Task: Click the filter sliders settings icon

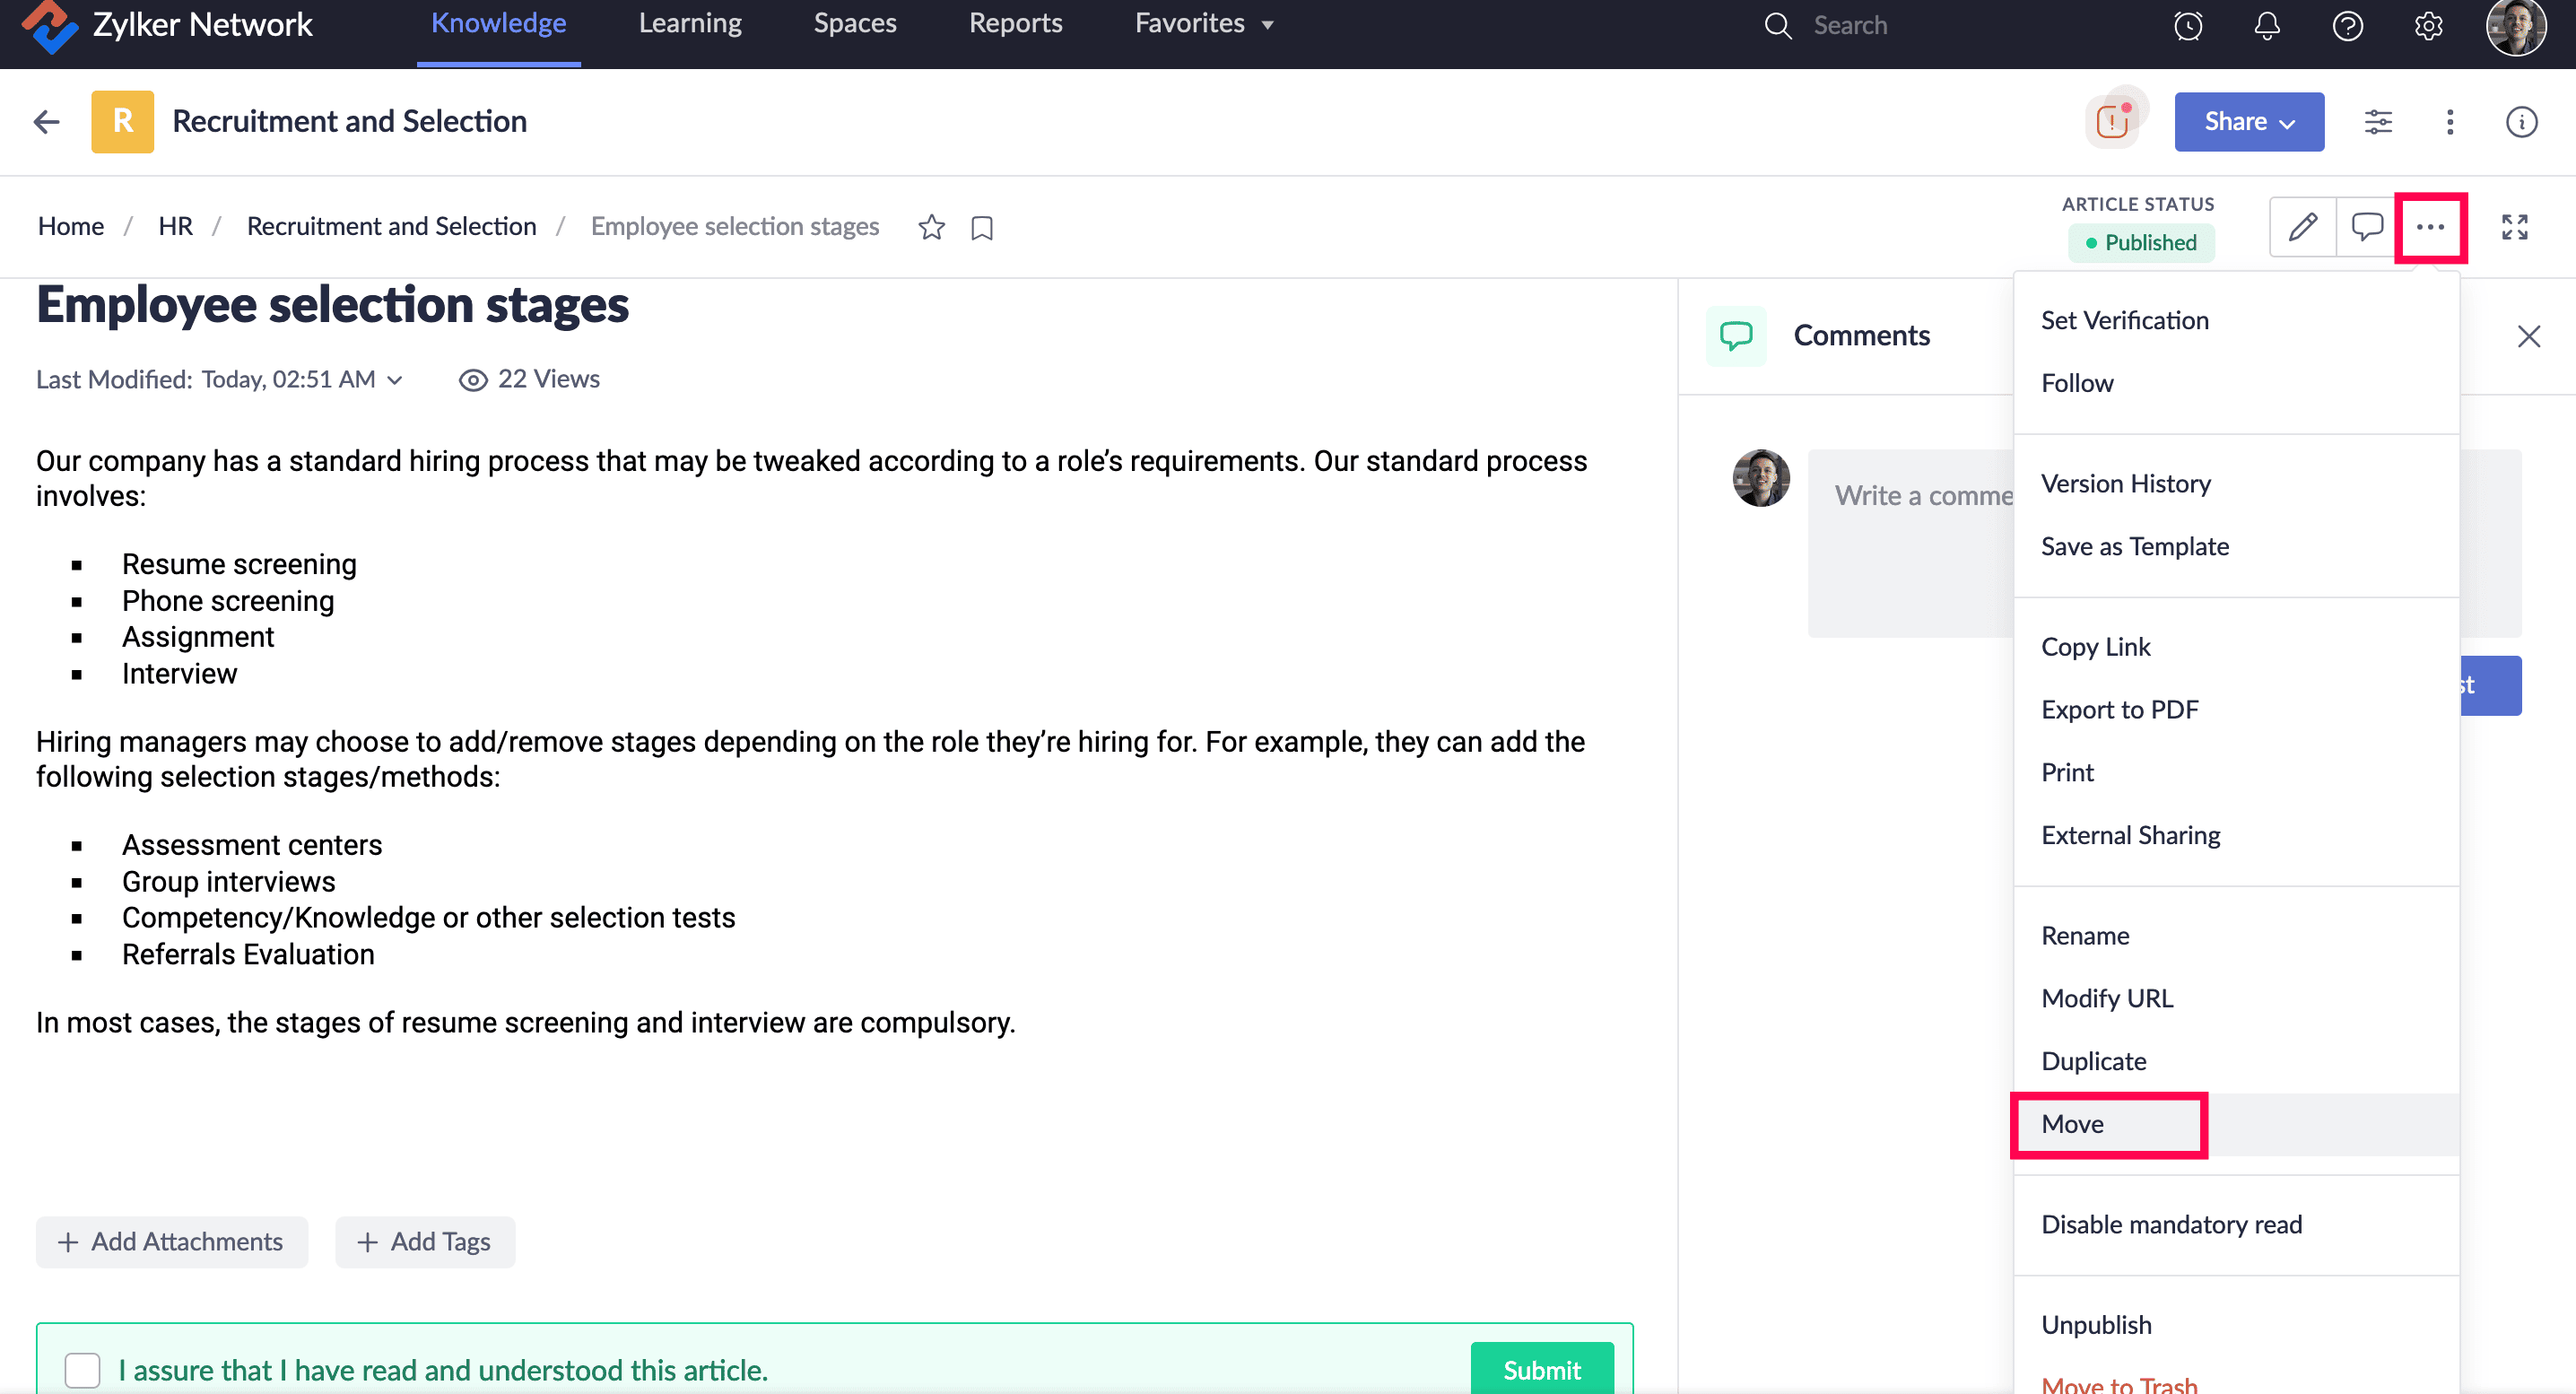Action: click(x=2378, y=122)
